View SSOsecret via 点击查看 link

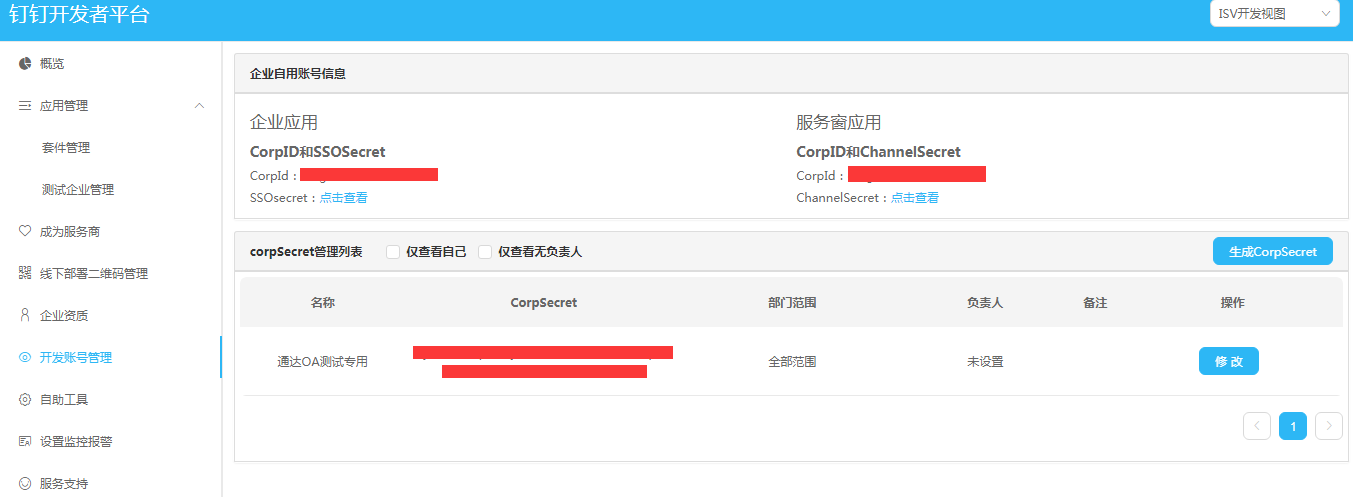pos(343,198)
